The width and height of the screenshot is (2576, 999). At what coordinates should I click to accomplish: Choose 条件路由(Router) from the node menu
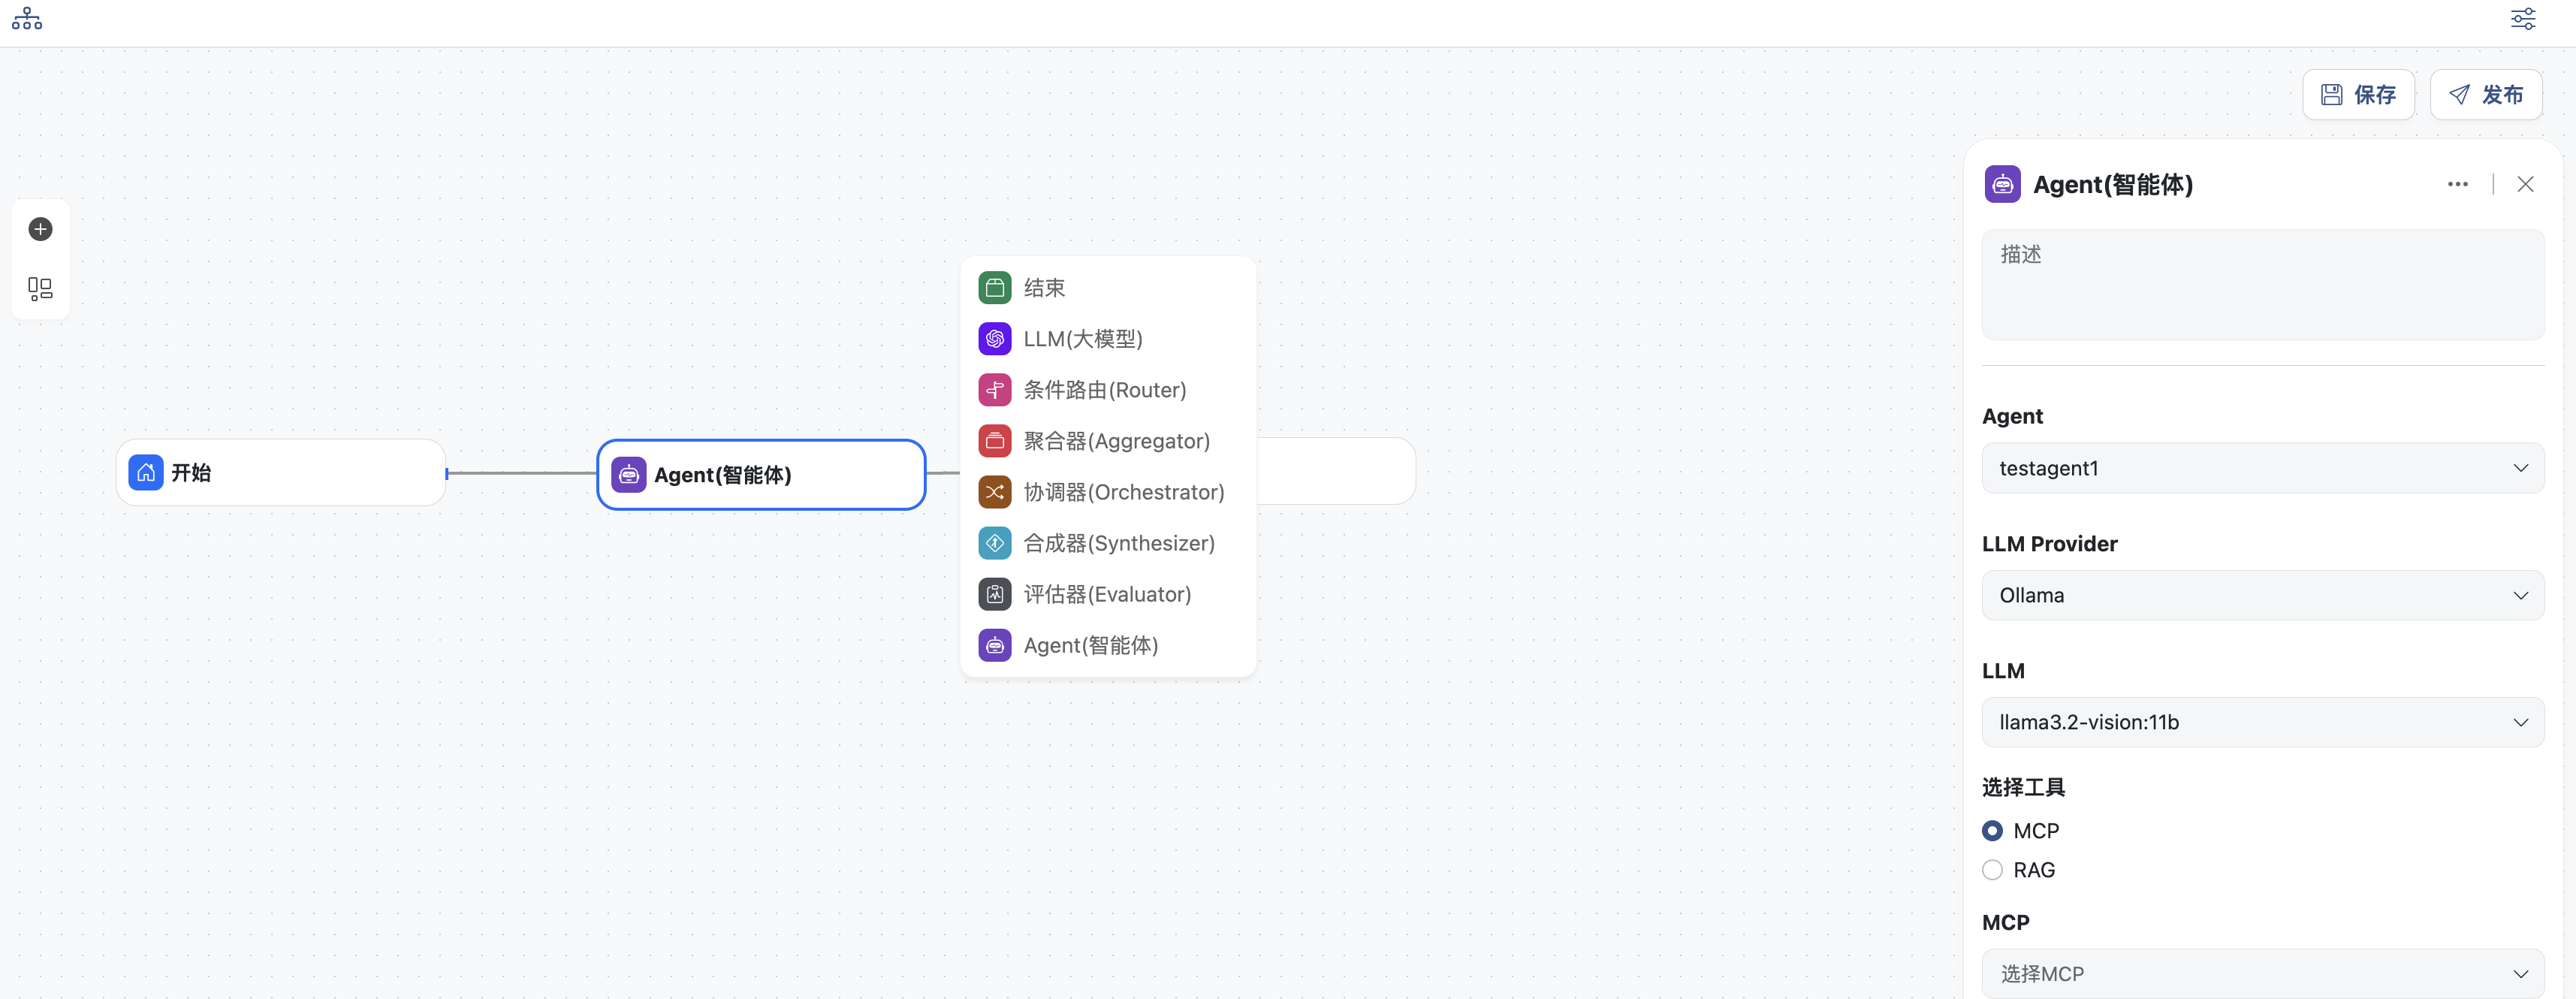point(1104,390)
